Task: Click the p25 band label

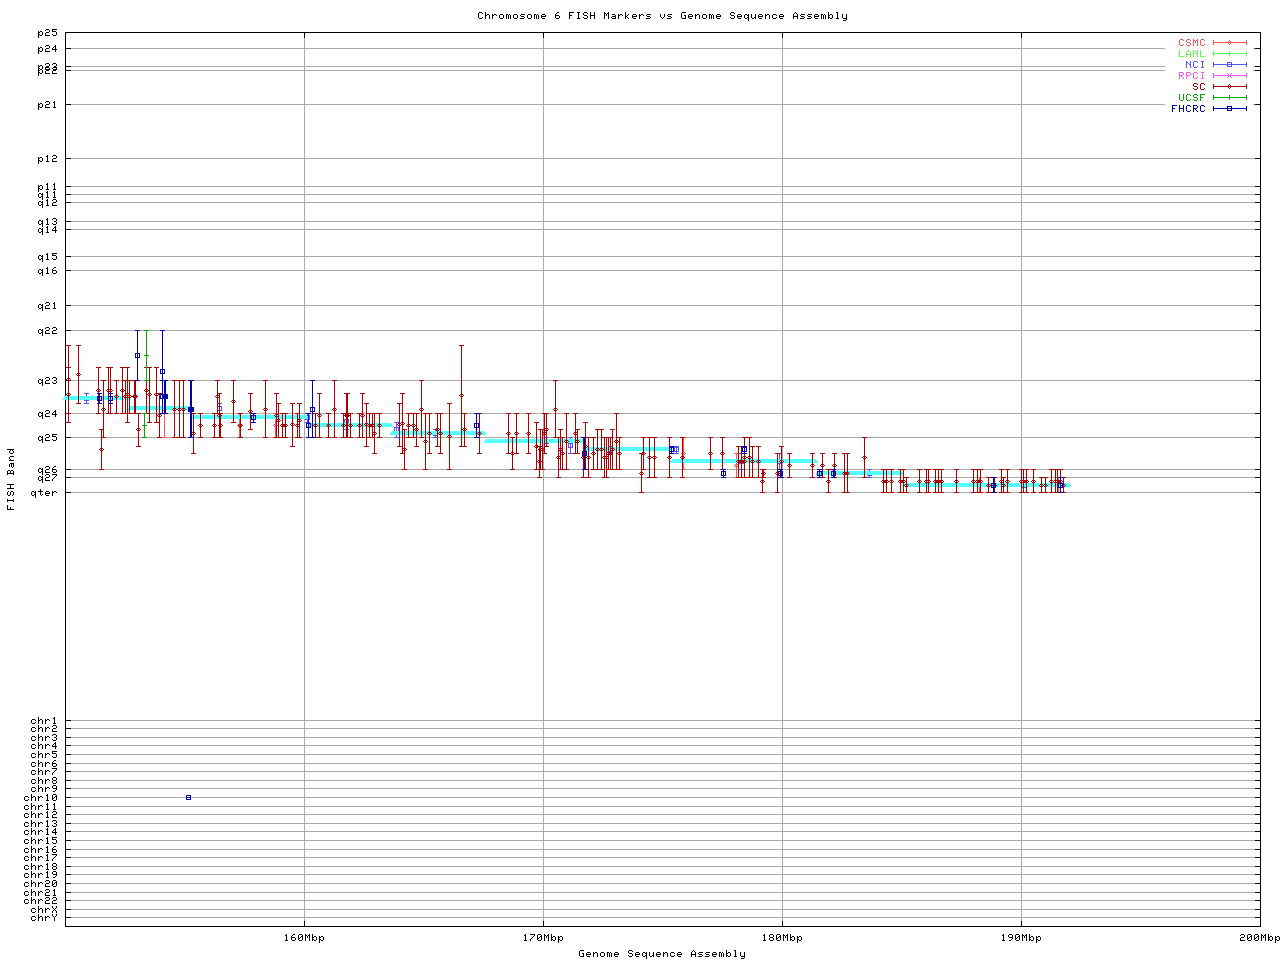Action: coord(48,34)
